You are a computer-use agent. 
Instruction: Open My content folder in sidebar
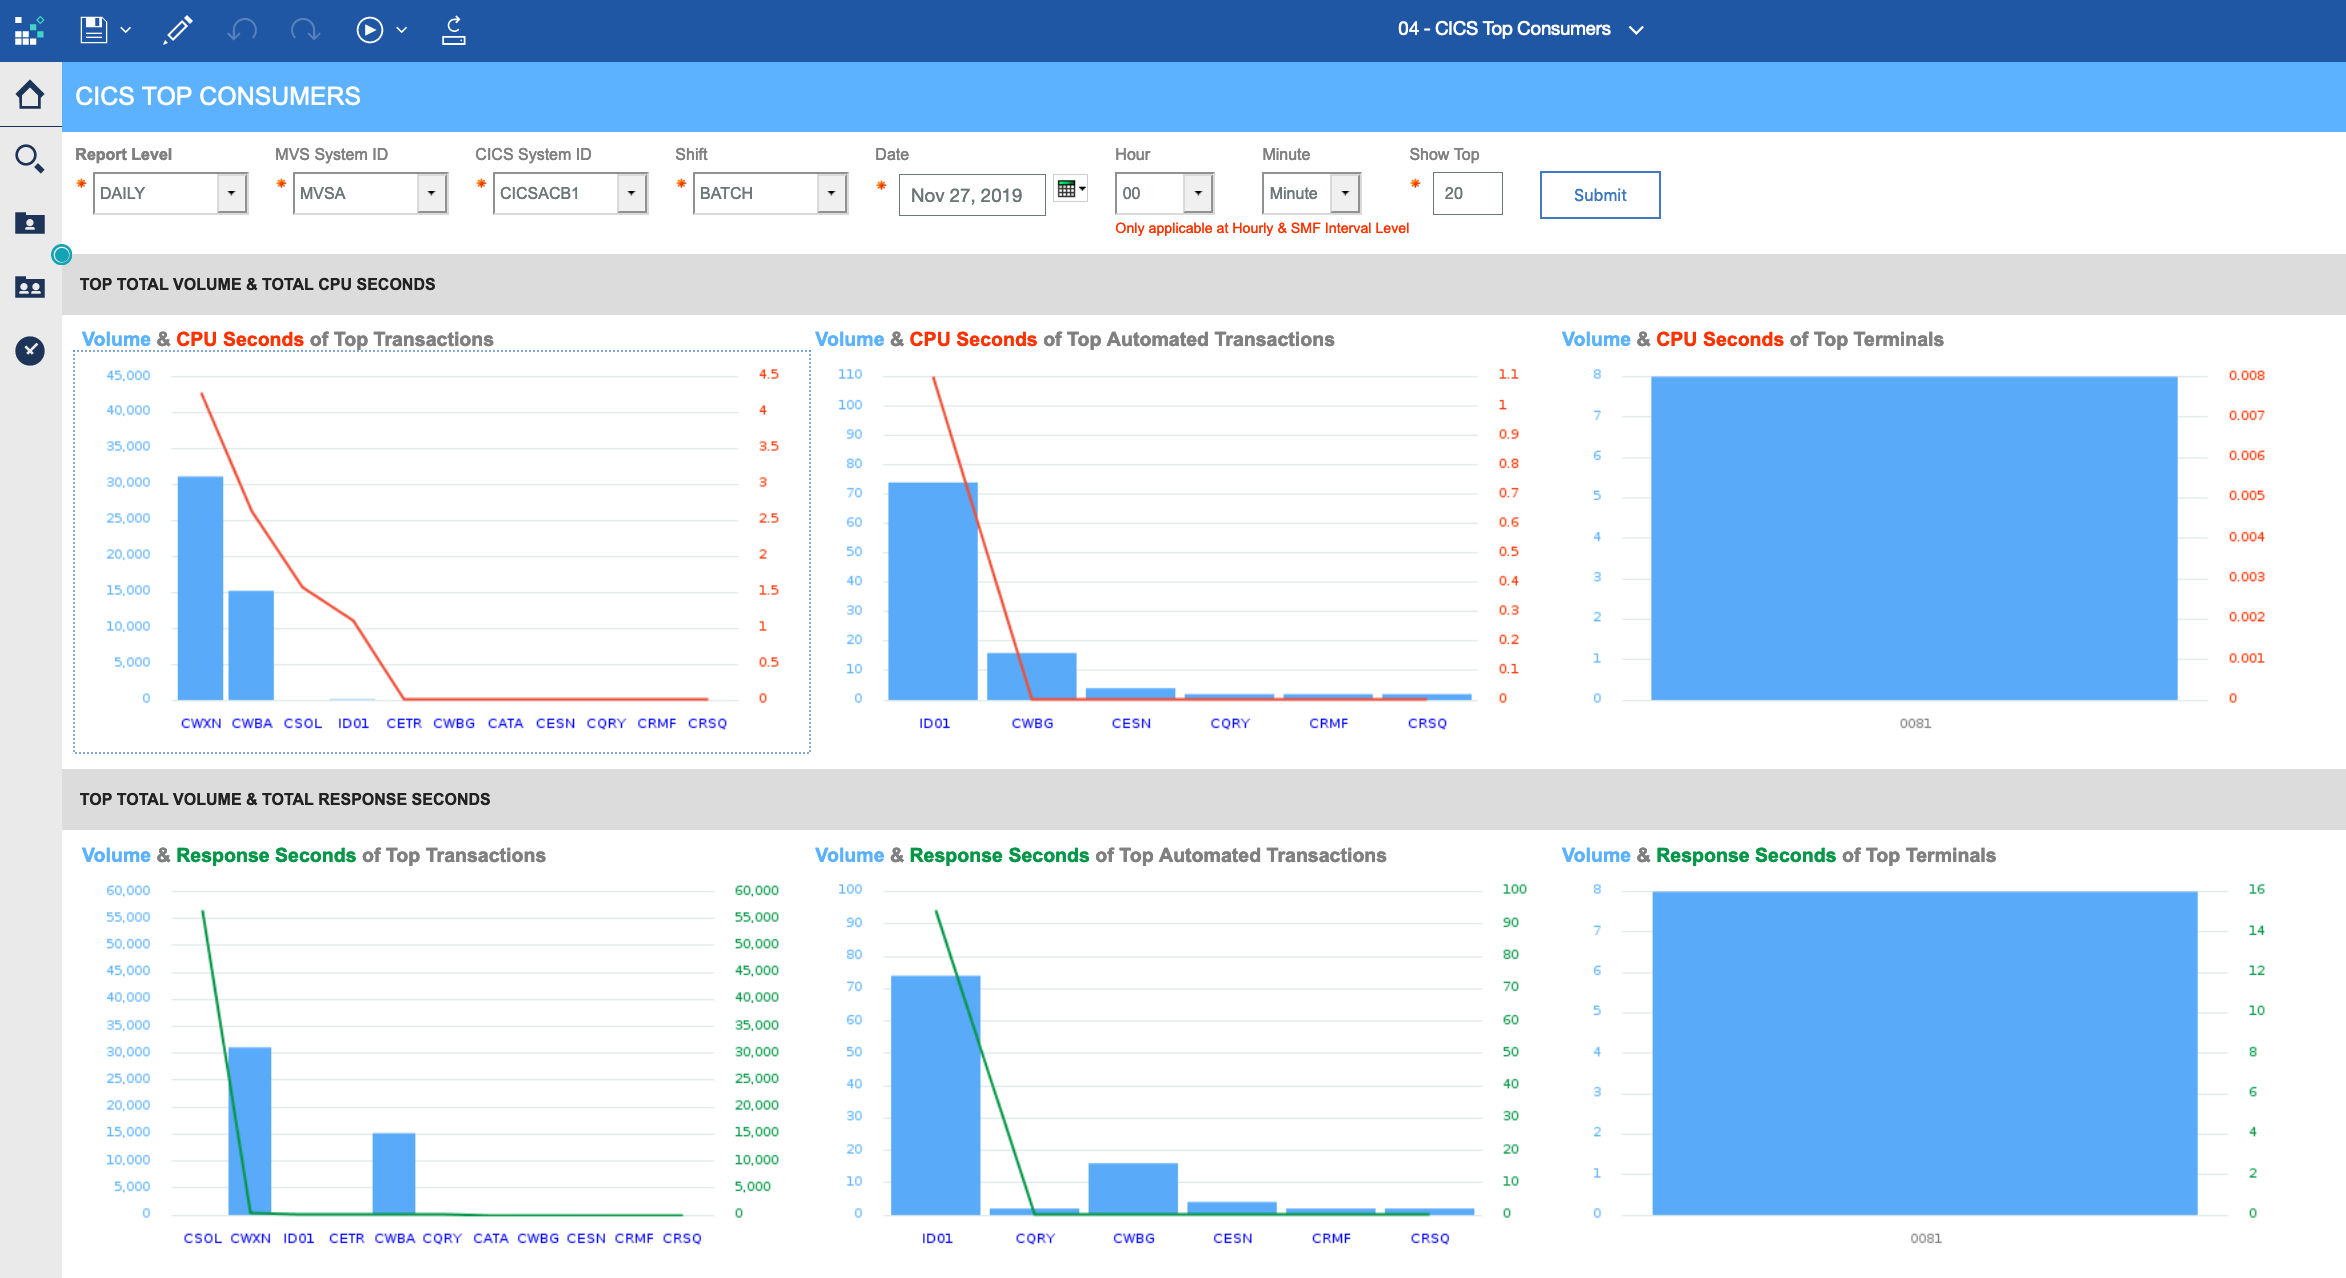point(30,222)
